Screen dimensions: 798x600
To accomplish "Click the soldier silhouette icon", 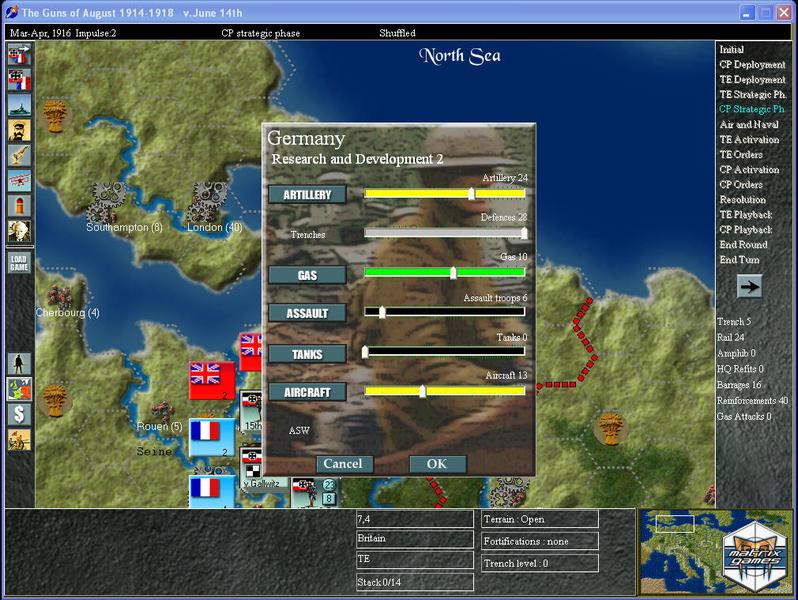I will click(19, 363).
